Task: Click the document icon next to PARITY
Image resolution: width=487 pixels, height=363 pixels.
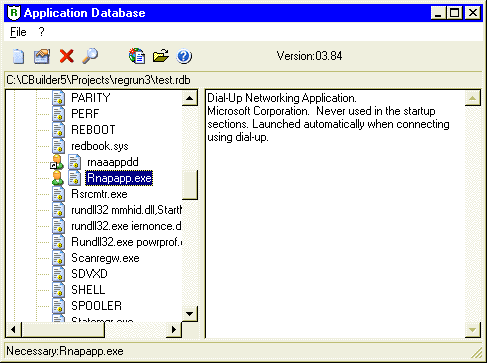Action: [x=59, y=98]
